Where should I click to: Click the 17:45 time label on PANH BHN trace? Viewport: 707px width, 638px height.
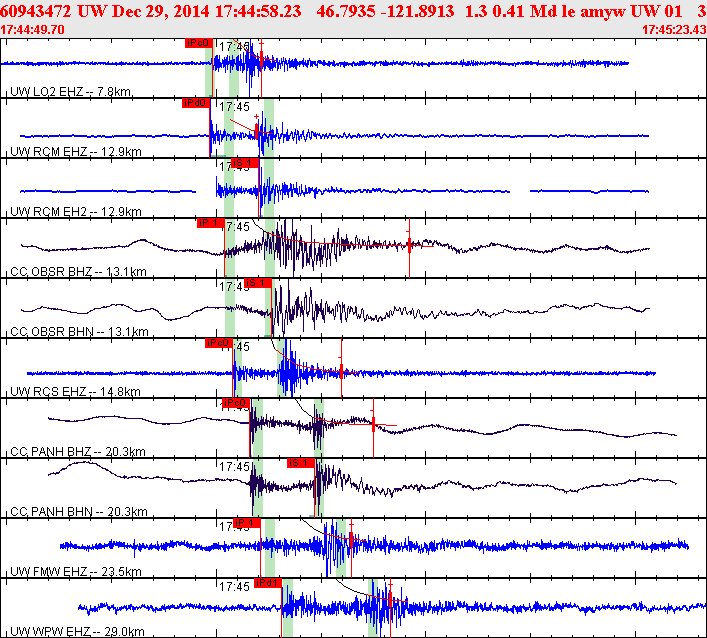click(x=234, y=467)
